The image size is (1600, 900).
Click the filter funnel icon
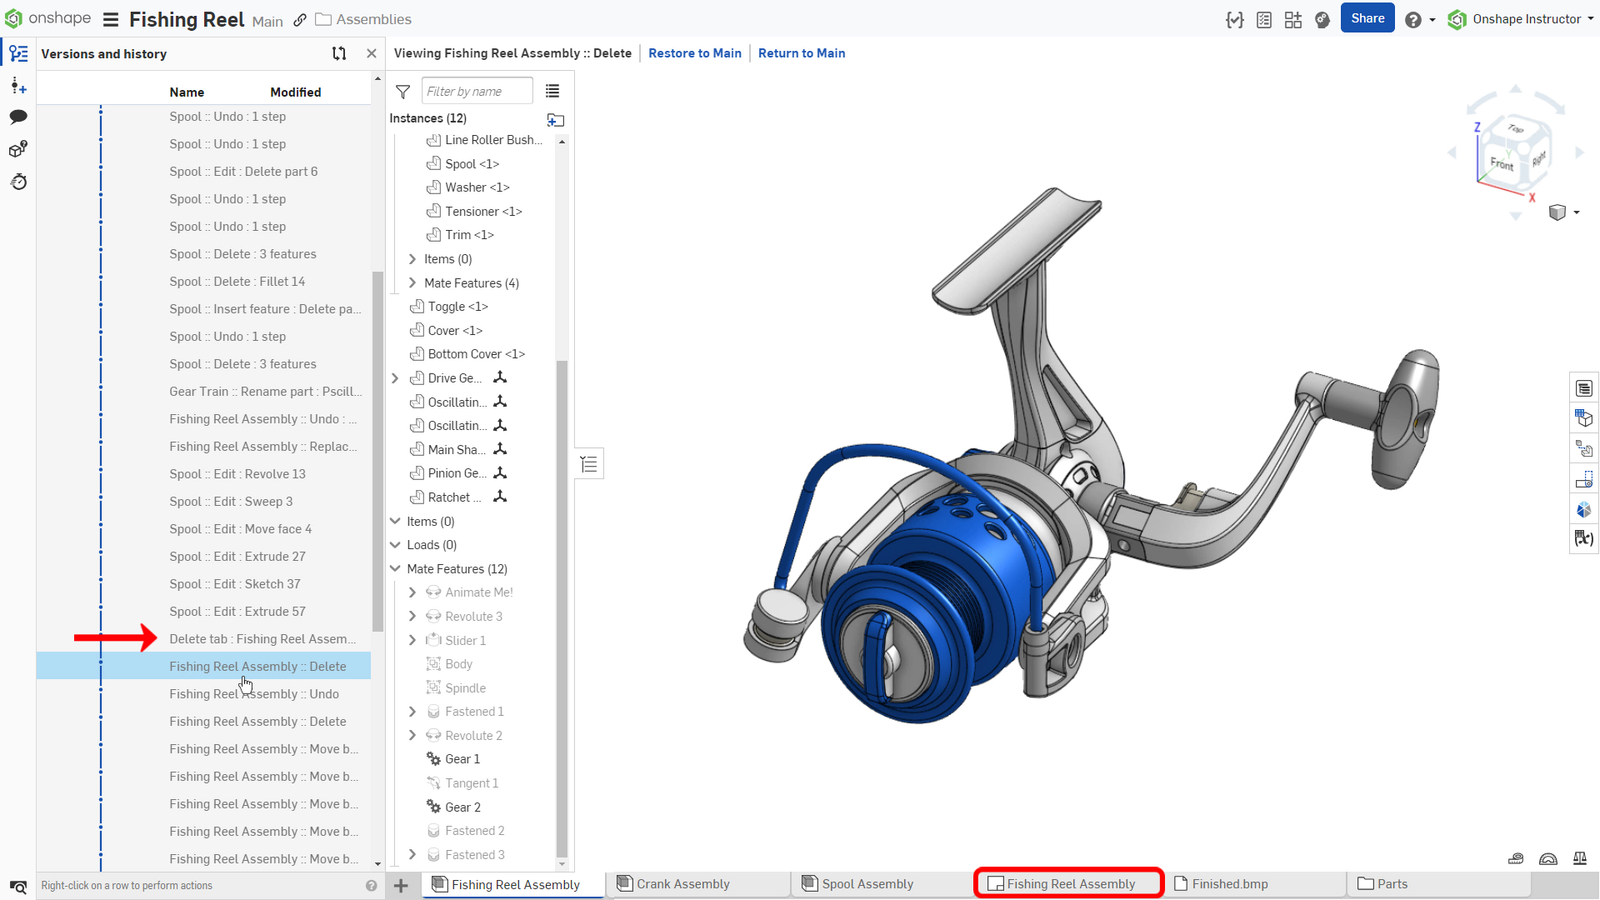403,92
